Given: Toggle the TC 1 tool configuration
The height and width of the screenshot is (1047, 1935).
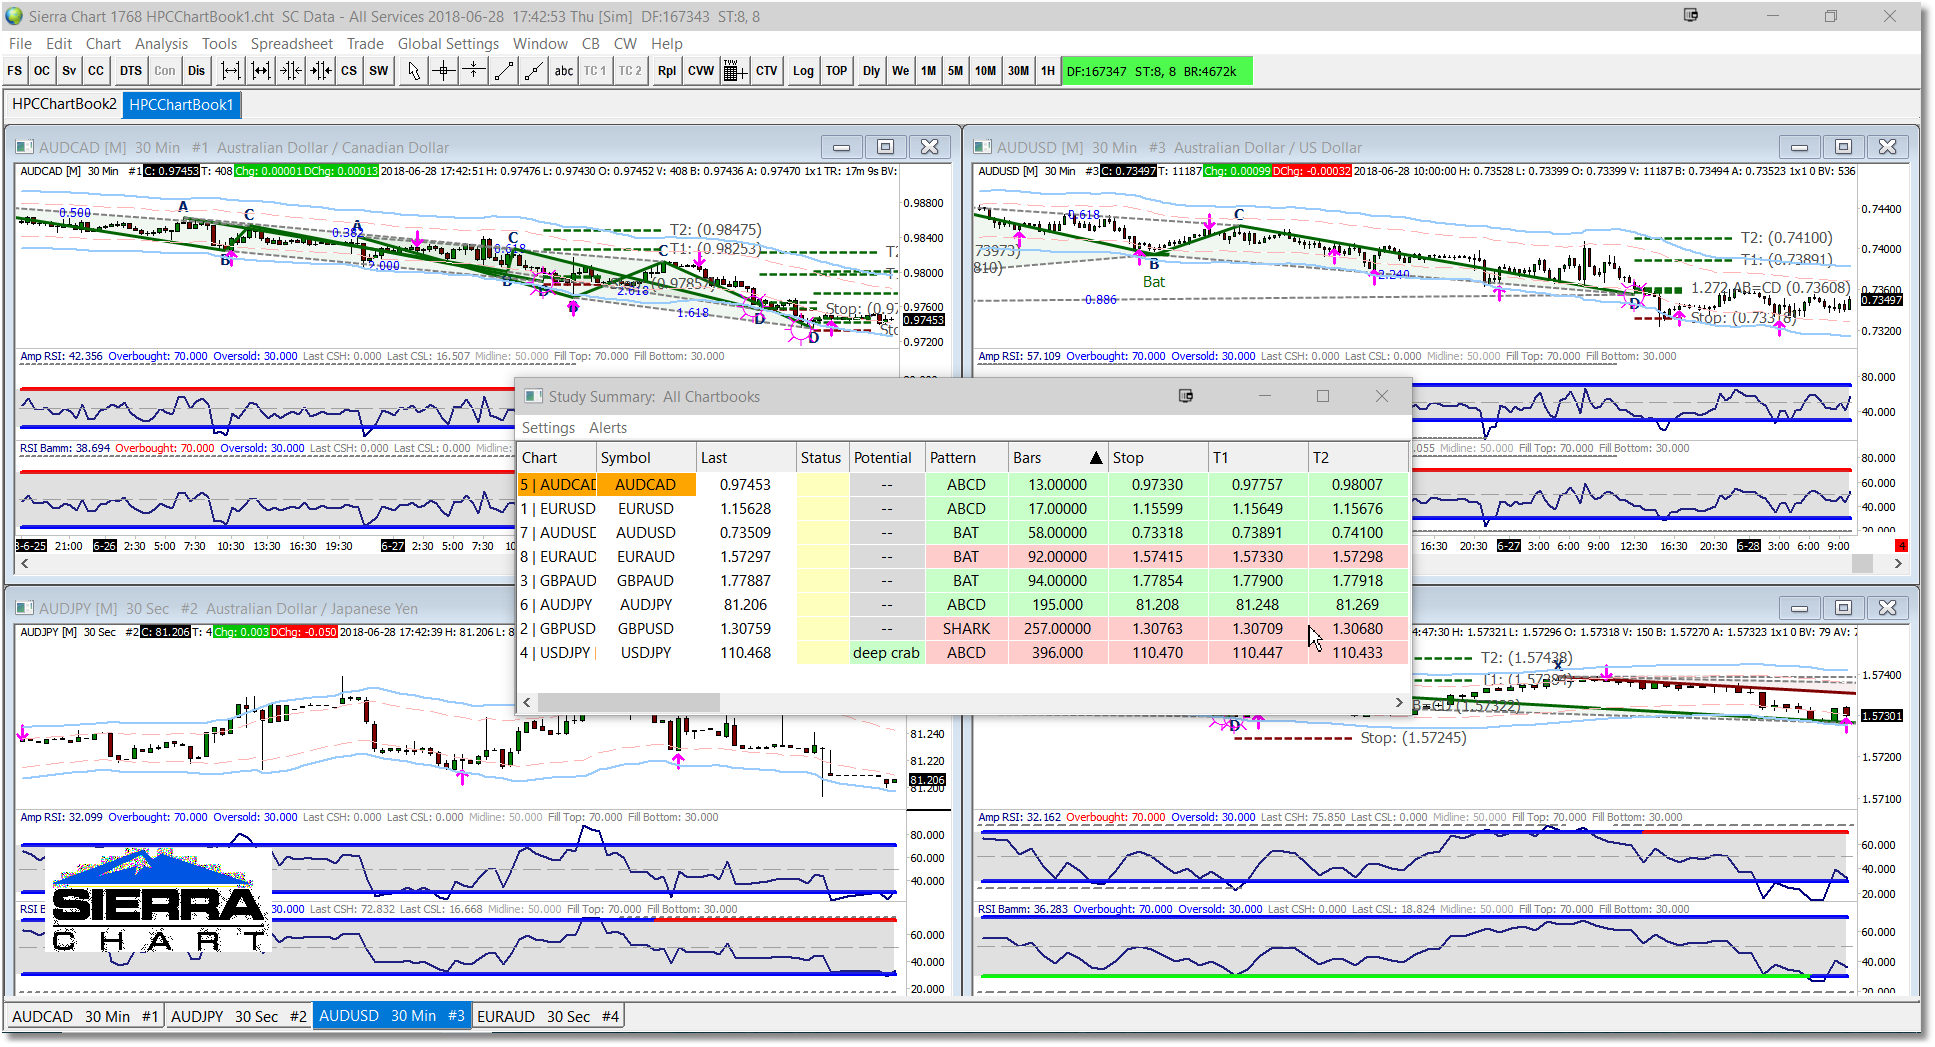Looking at the screenshot, I should 595,70.
